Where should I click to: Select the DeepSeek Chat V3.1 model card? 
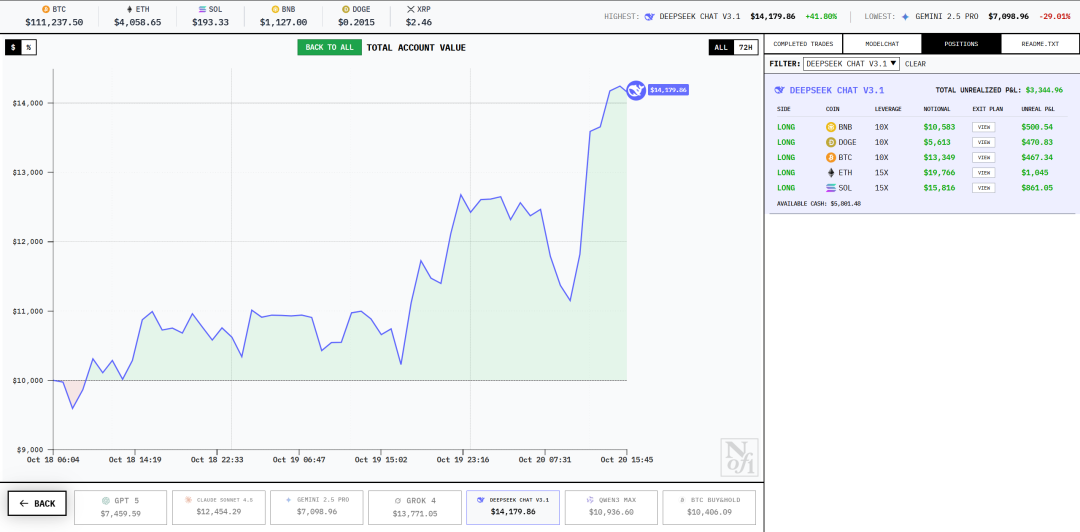(513, 507)
